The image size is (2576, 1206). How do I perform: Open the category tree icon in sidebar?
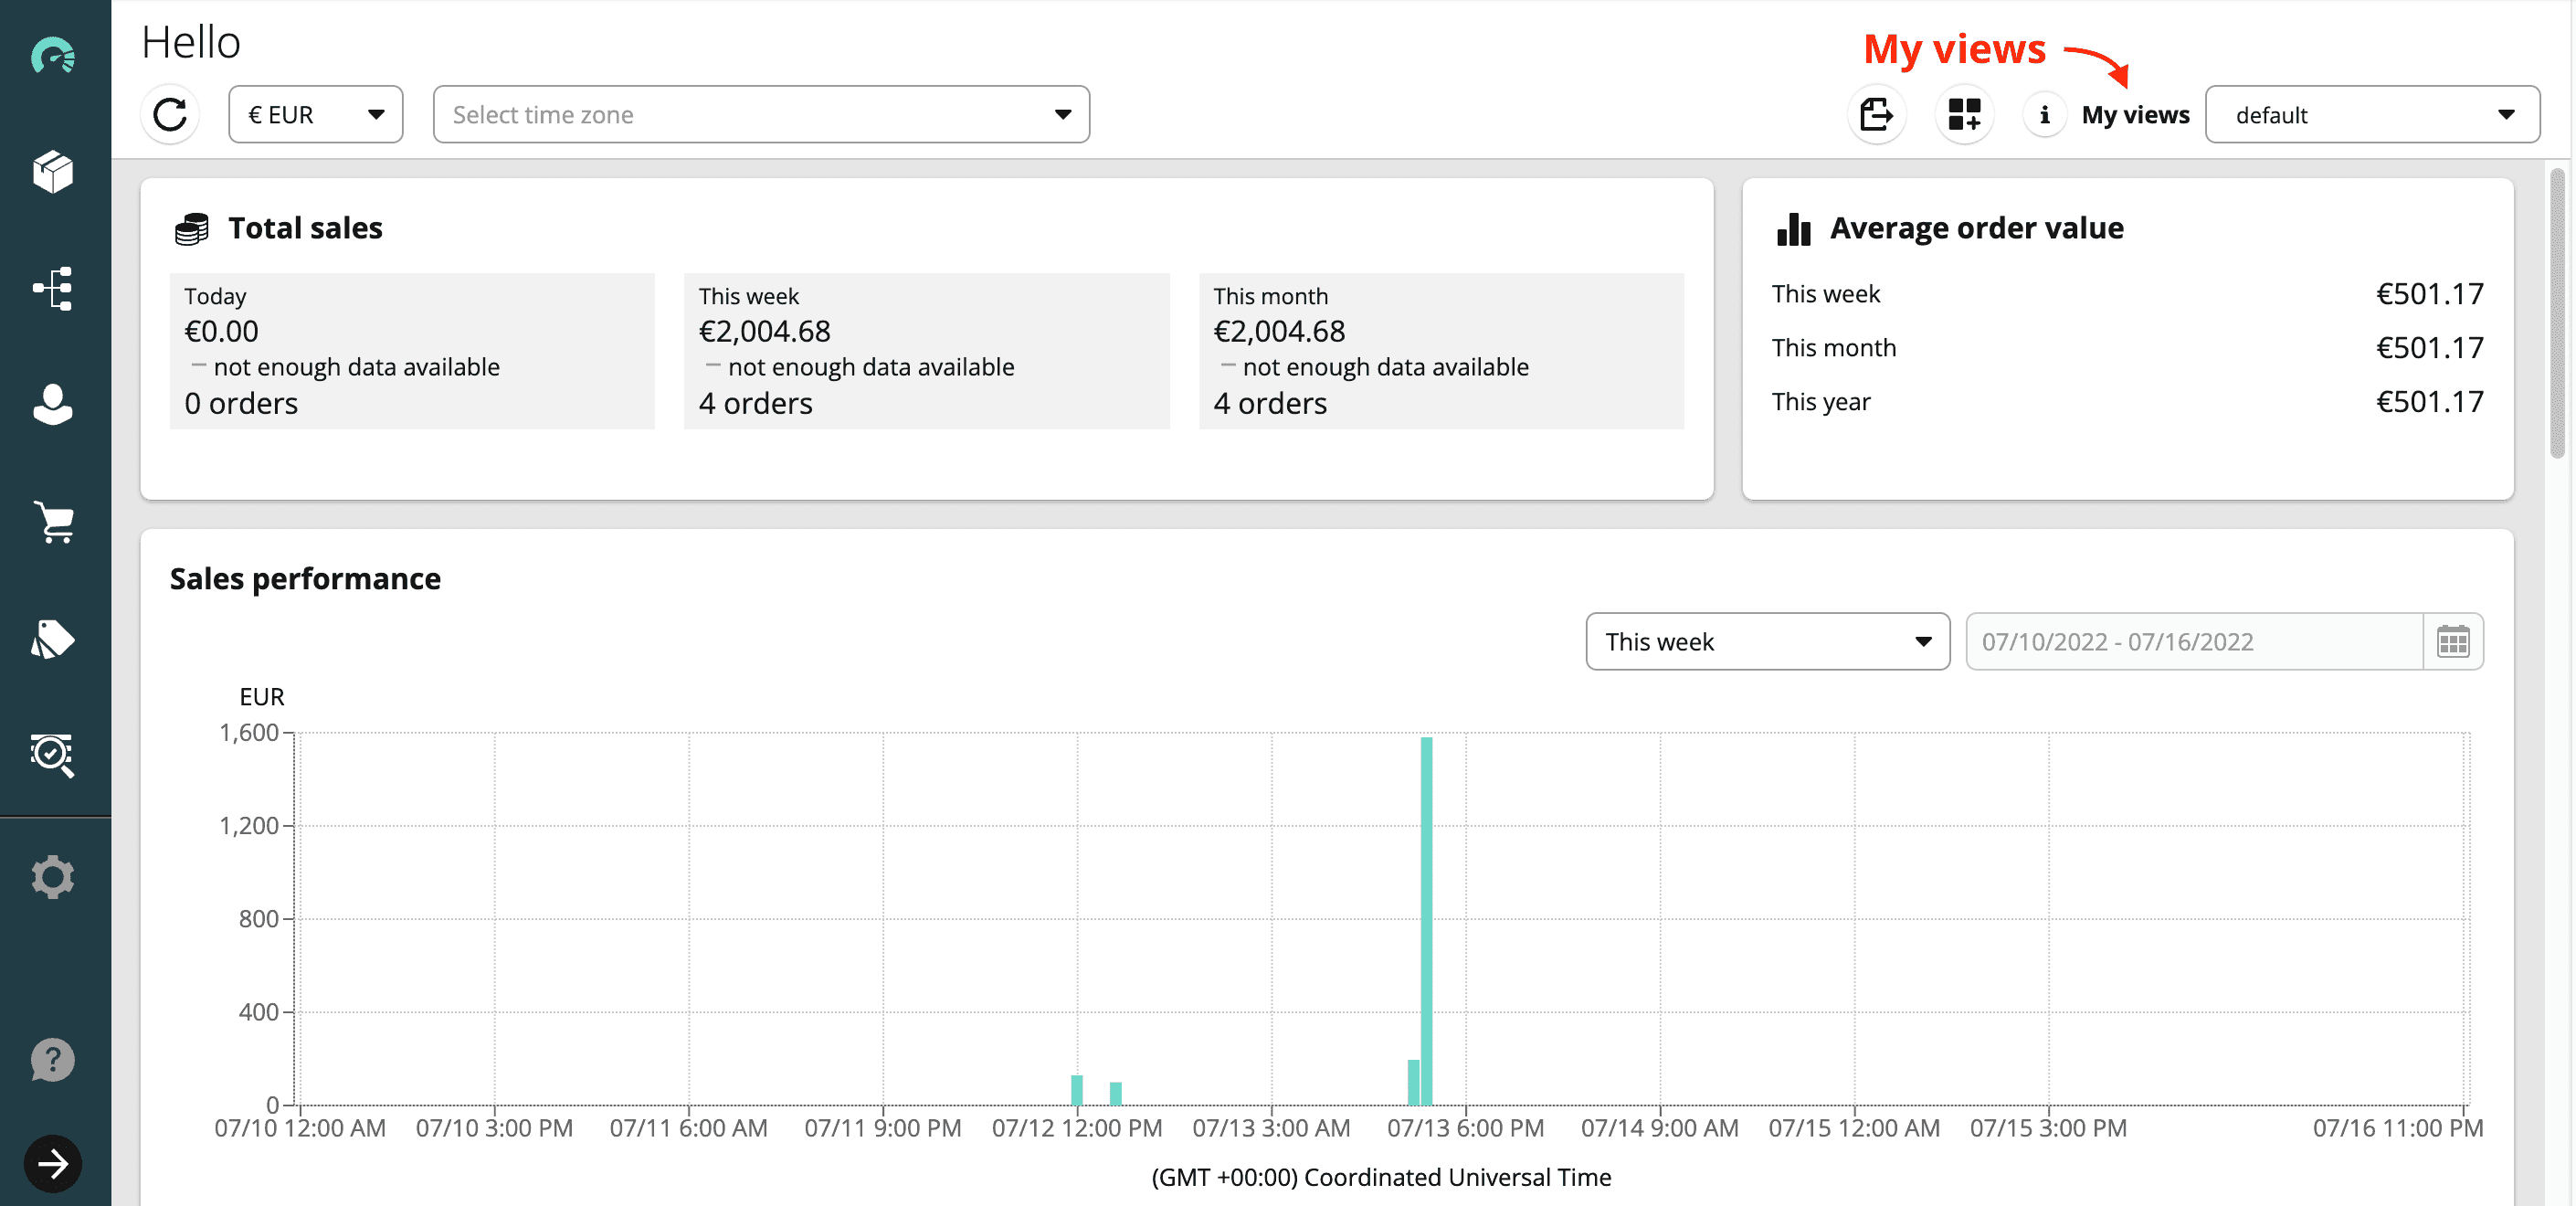pos(53,289)
